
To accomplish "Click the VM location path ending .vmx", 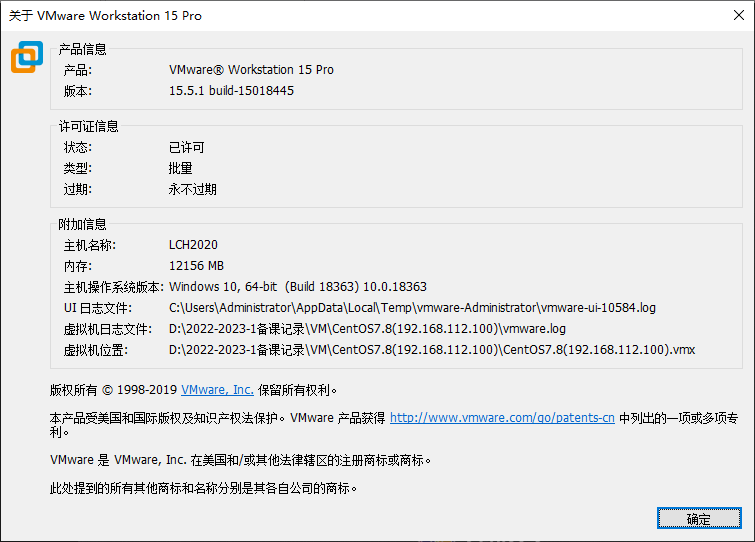I will (x=432, y=350).
